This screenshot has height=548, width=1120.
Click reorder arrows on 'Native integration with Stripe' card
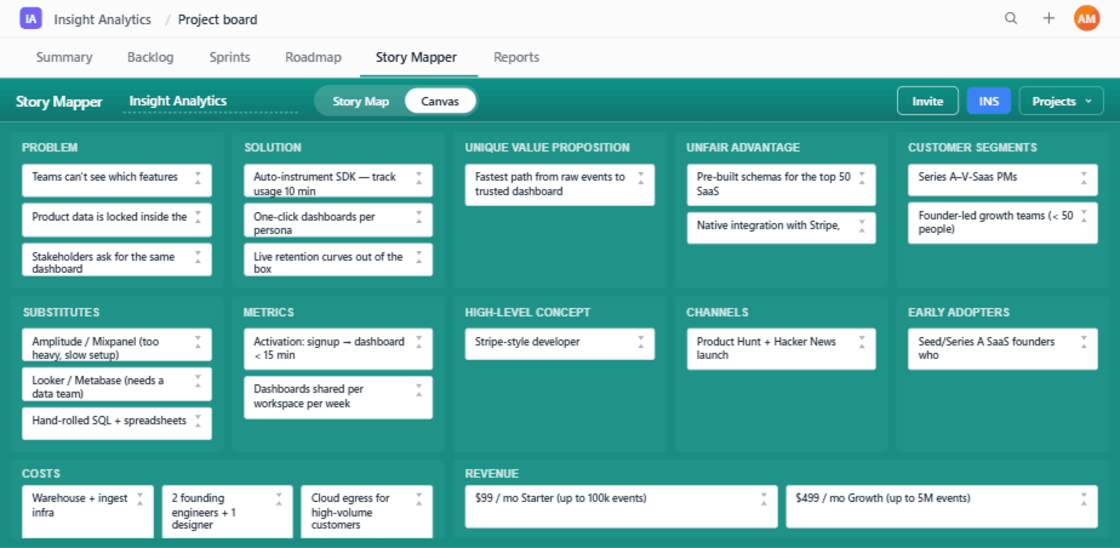click(862, 226)
